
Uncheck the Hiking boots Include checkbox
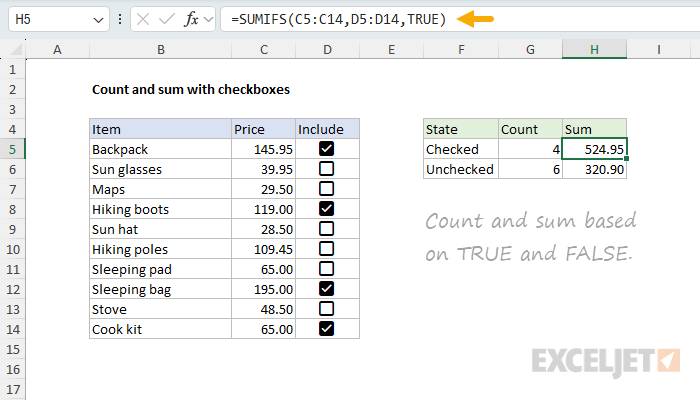326,208
